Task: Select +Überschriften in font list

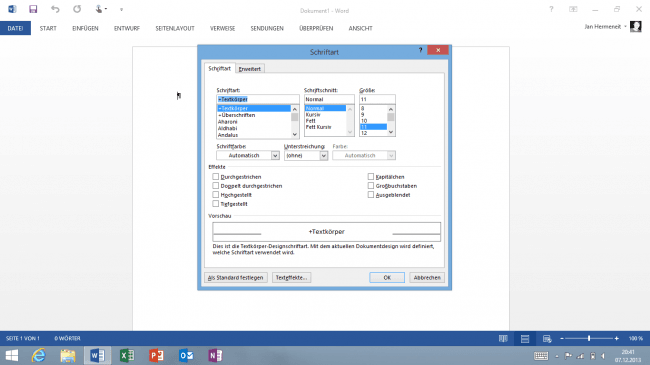Action: click(254, 115)
